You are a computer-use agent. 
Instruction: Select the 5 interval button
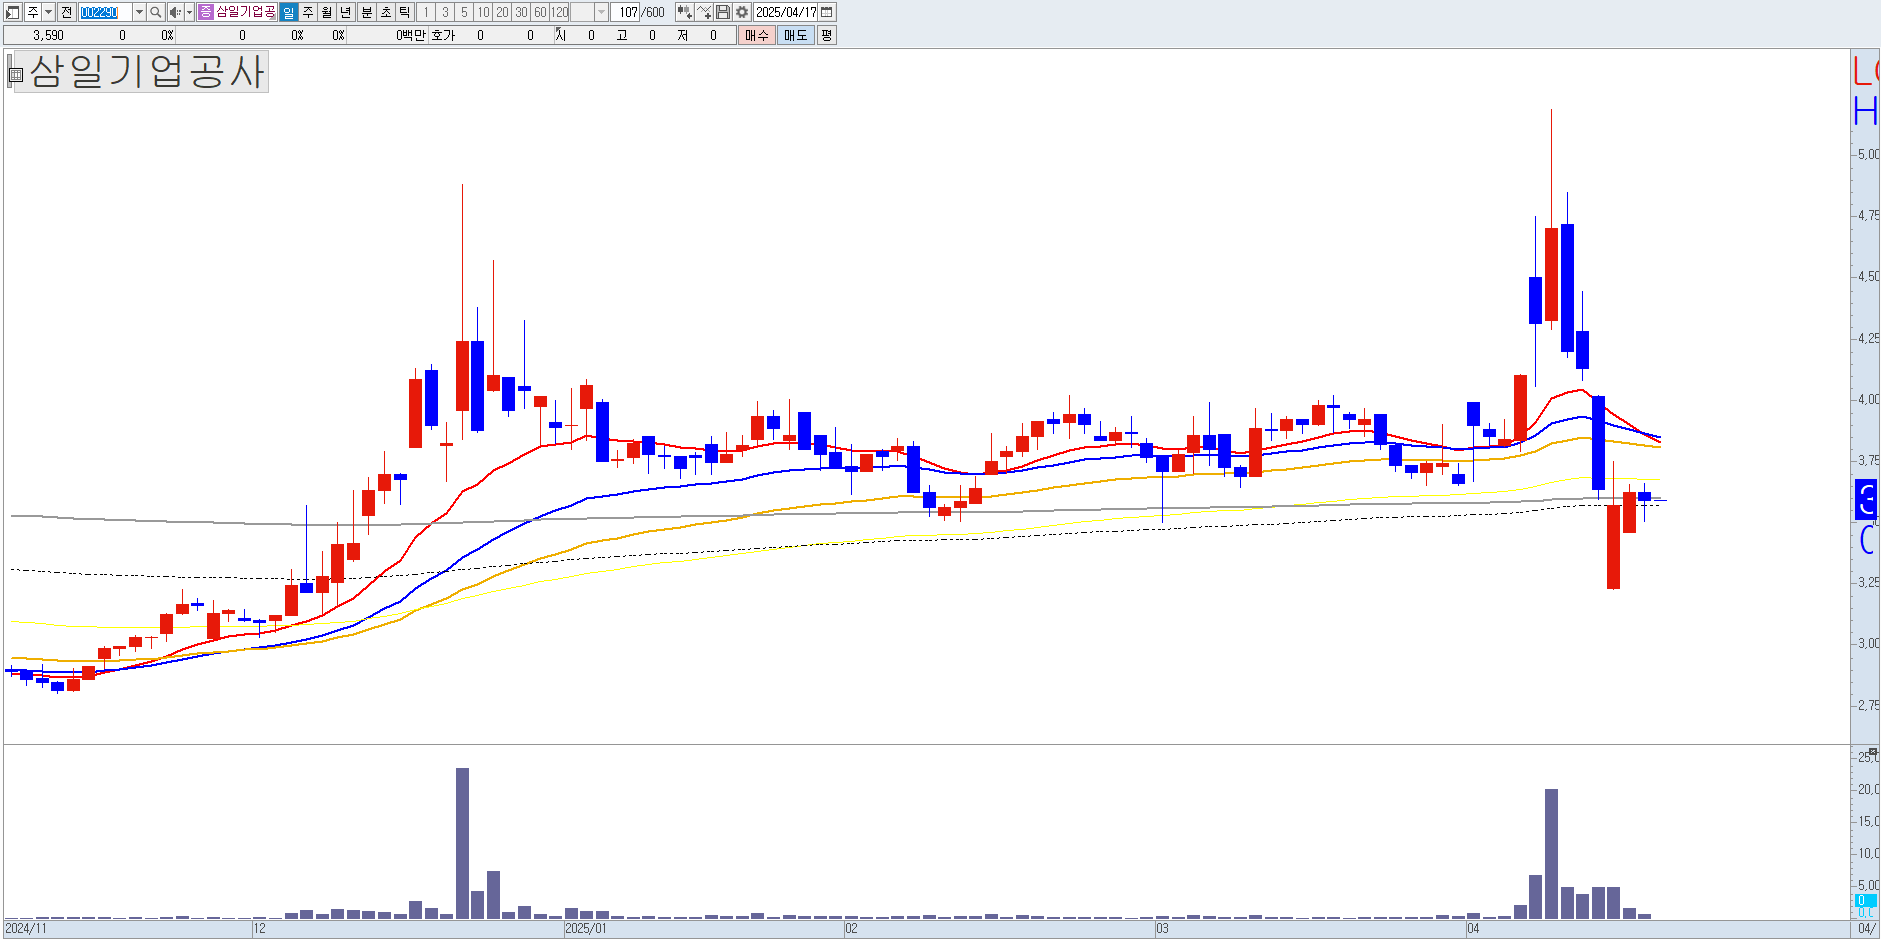pos(464,12)
